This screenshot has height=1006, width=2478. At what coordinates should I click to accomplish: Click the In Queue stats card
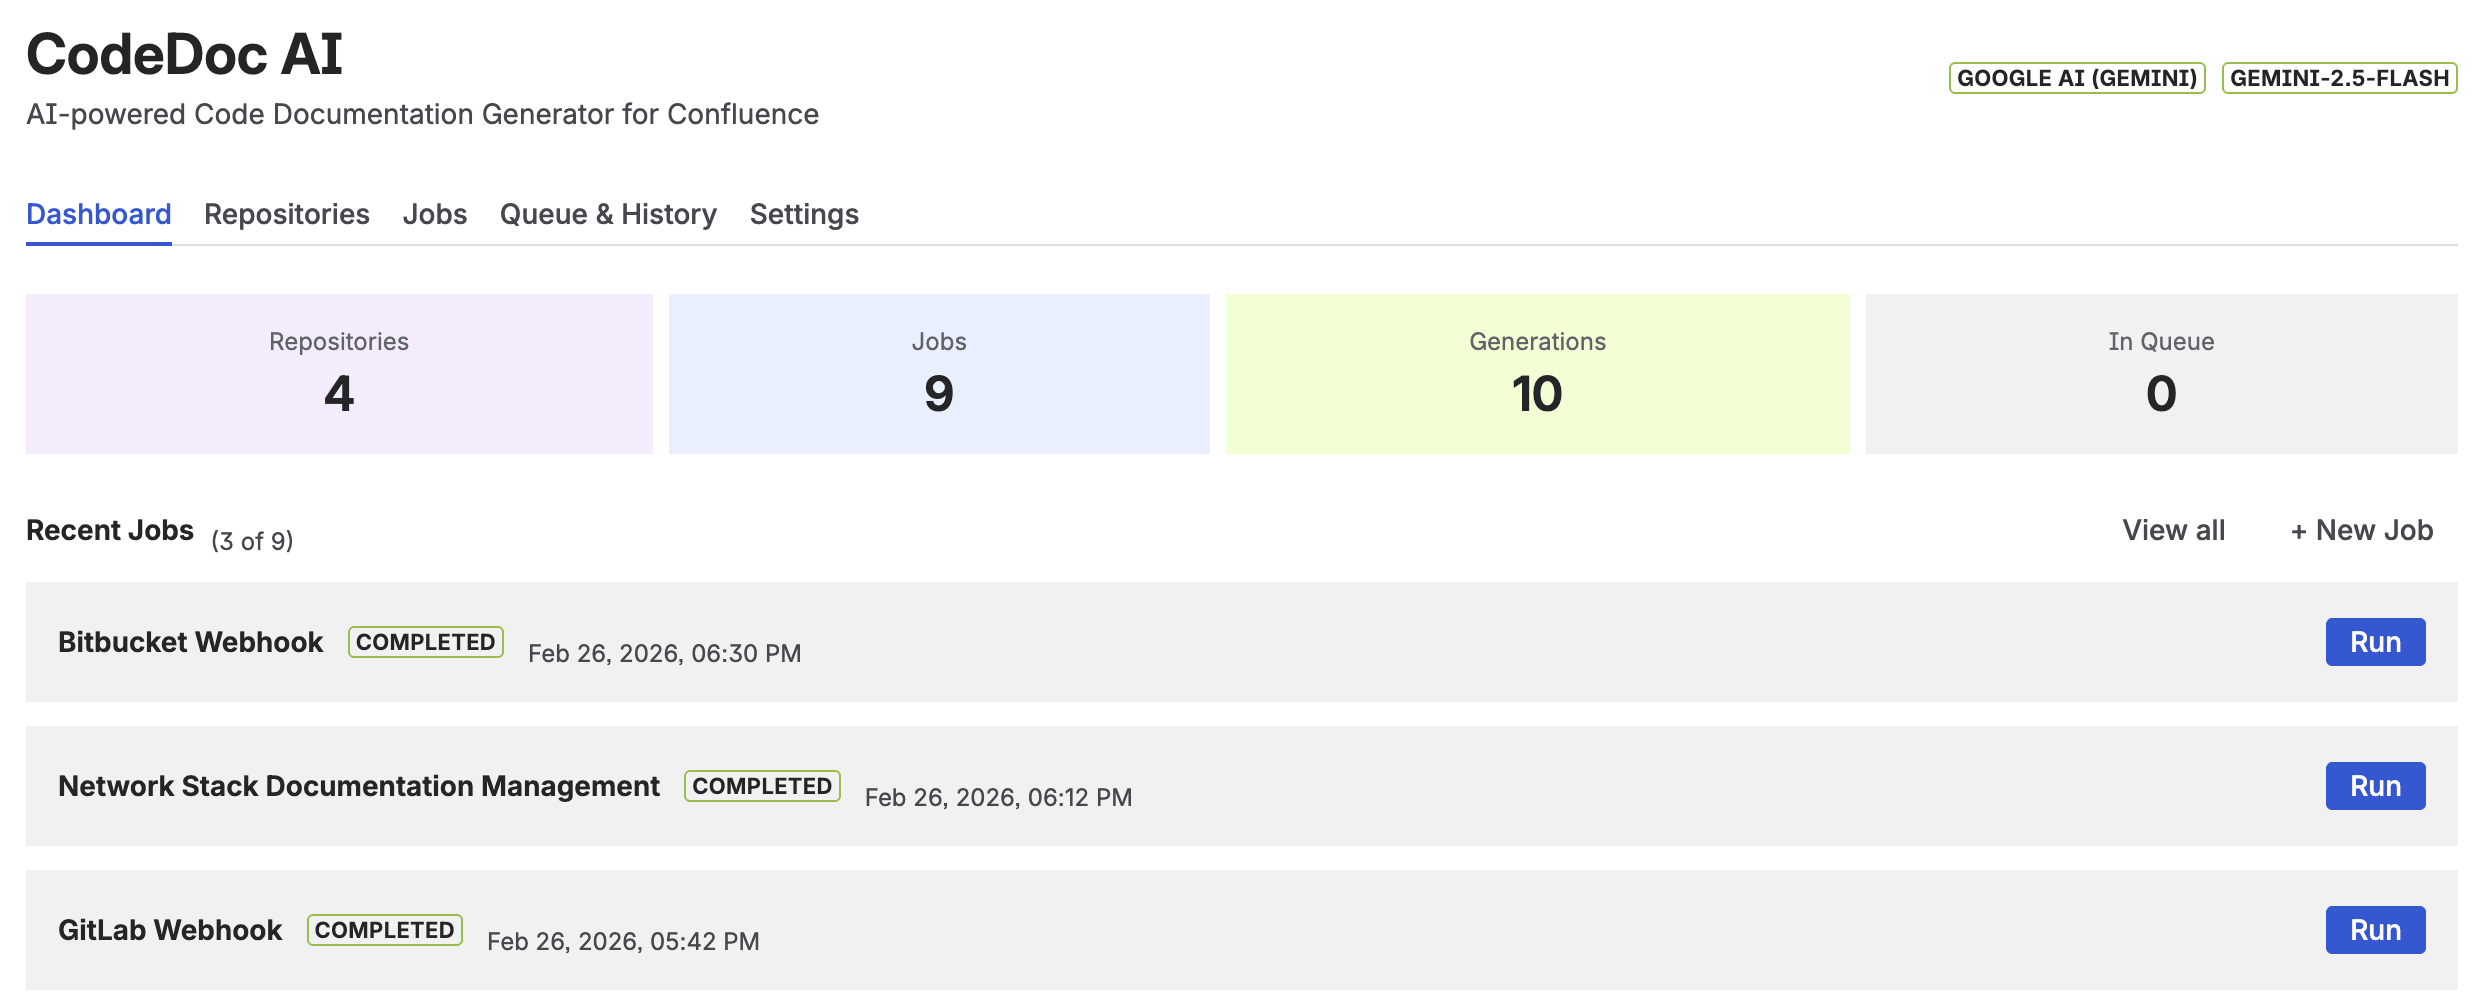2162,374
